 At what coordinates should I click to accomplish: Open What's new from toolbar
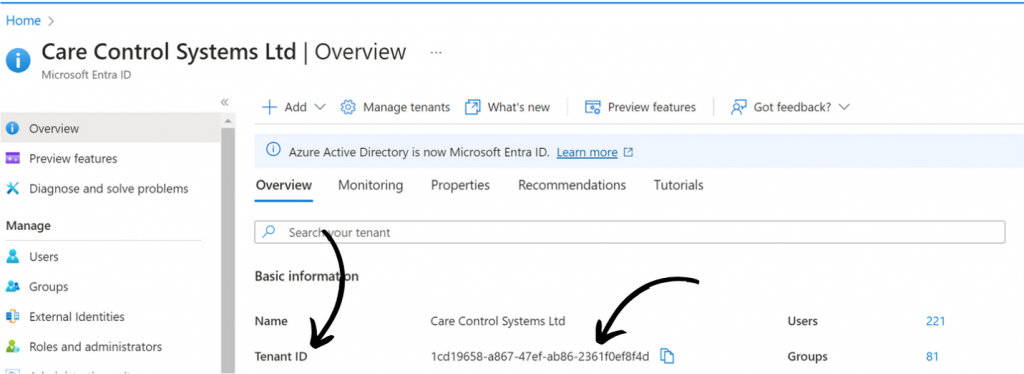[507, 107]
